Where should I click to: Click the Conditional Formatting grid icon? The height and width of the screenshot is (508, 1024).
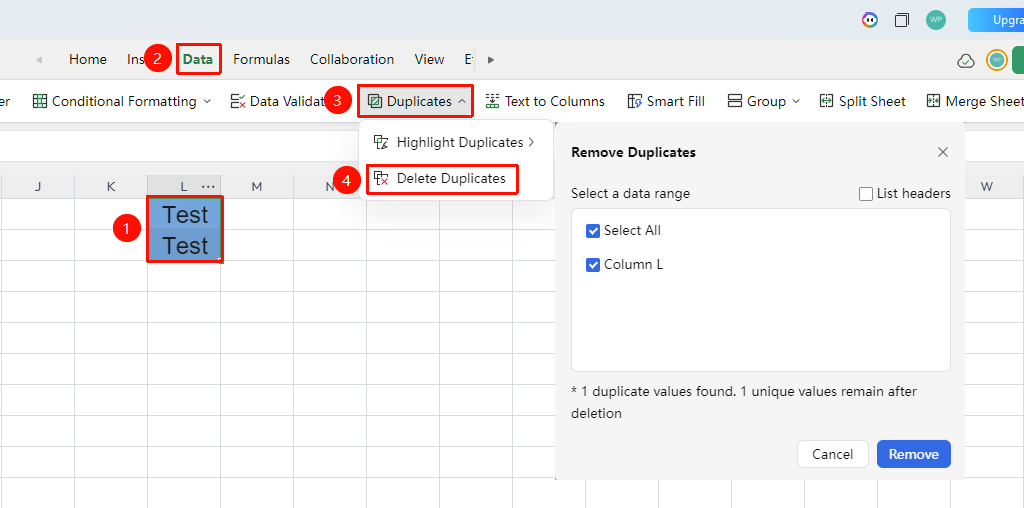(x=40, y=101)
